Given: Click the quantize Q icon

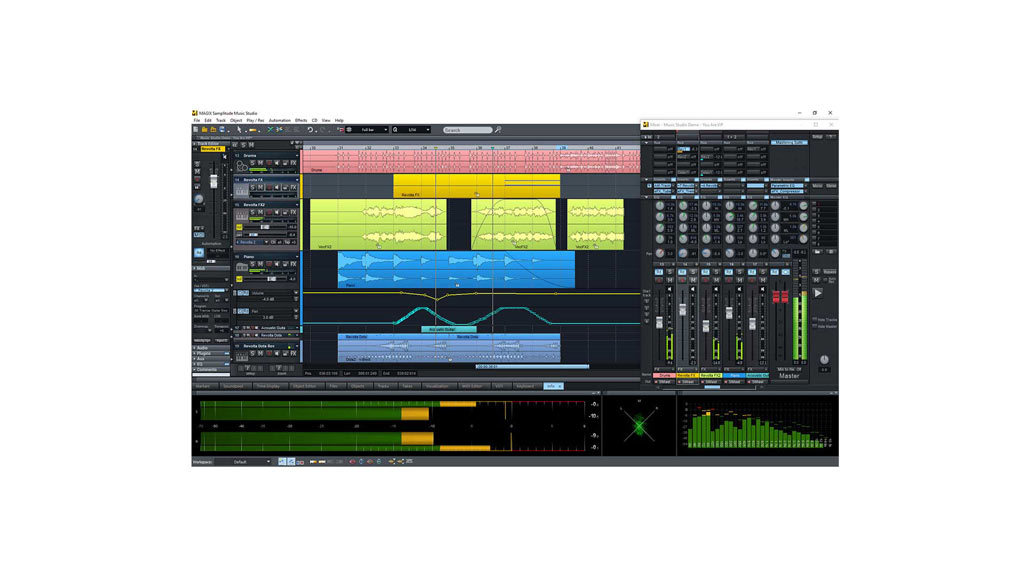Looking at the screenshot, I should 395,130.
